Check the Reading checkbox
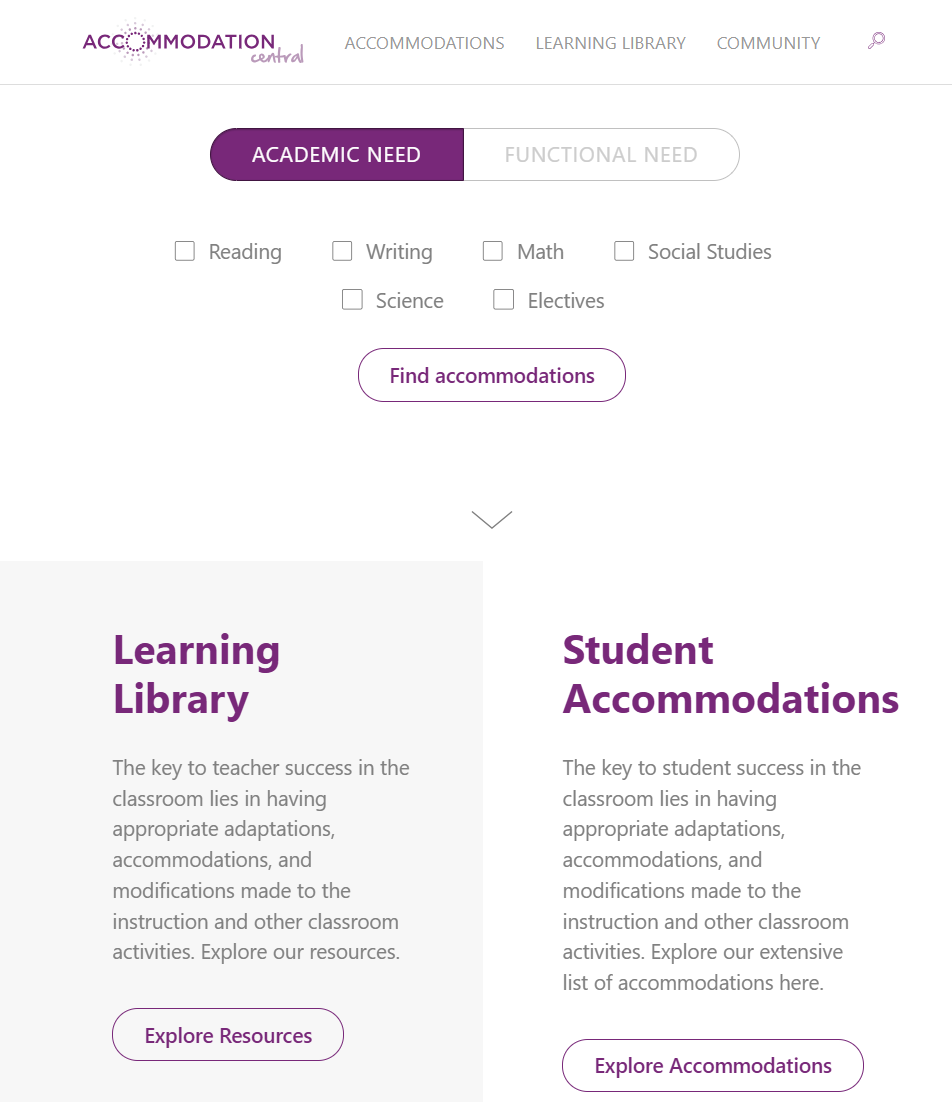 pos(184,251)
